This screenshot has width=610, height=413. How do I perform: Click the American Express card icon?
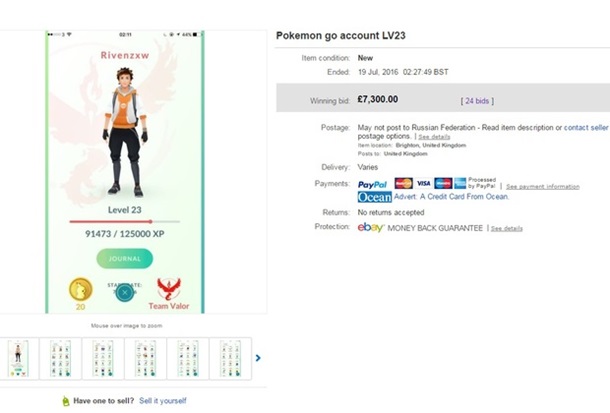tap(442, 184)
